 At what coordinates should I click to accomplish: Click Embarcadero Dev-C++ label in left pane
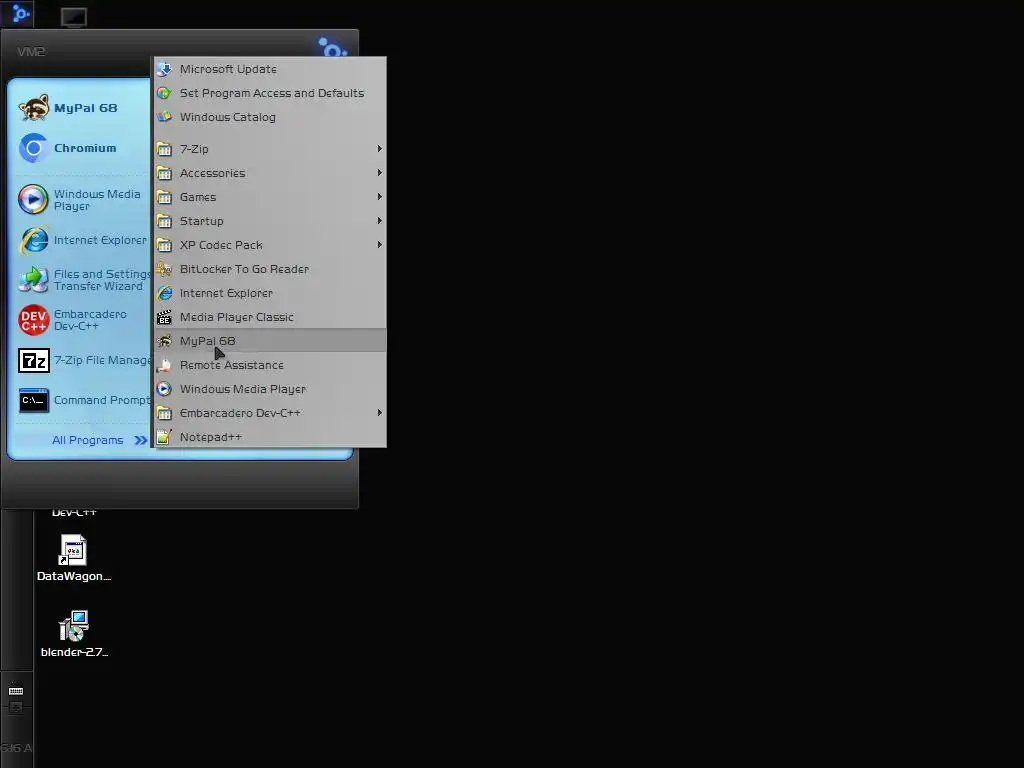pyautogui.click(x=90, y=320)
